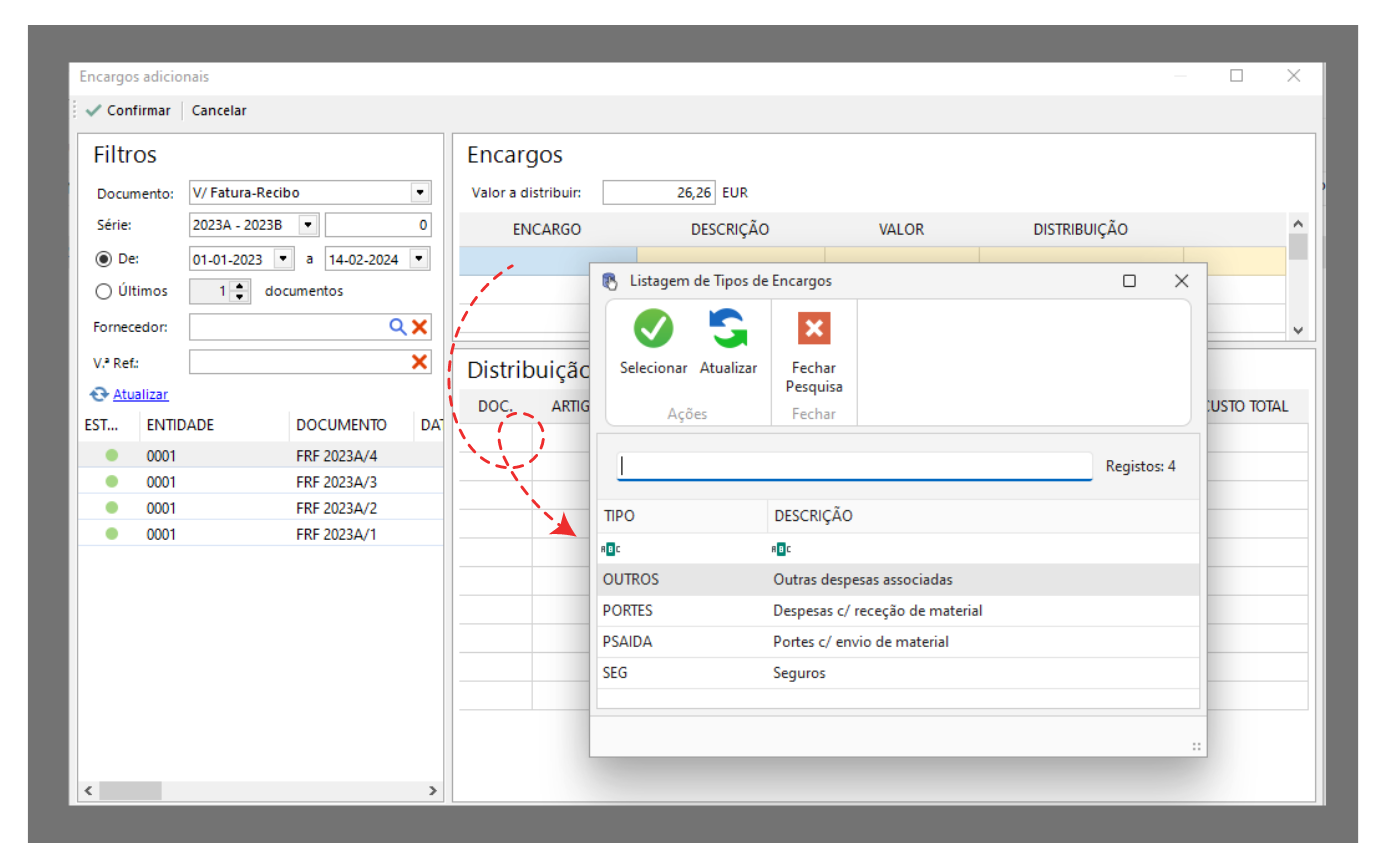Open the Documento dropdown
Viewport: 1381px width, 856px height.
pos(420,193)
